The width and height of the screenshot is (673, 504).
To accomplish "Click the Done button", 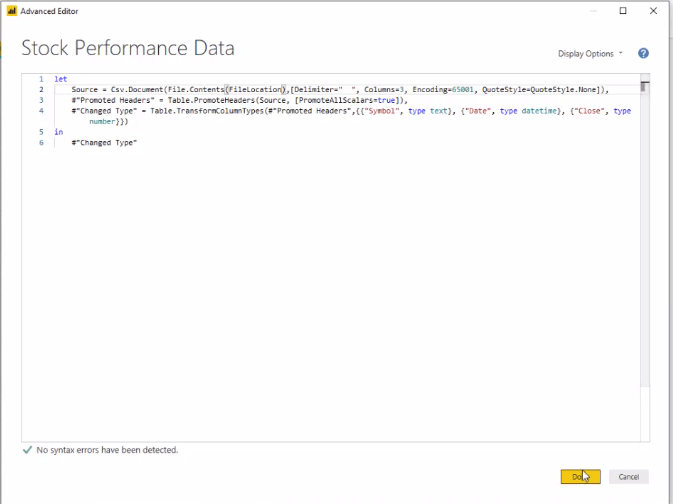I will (580, 477).
